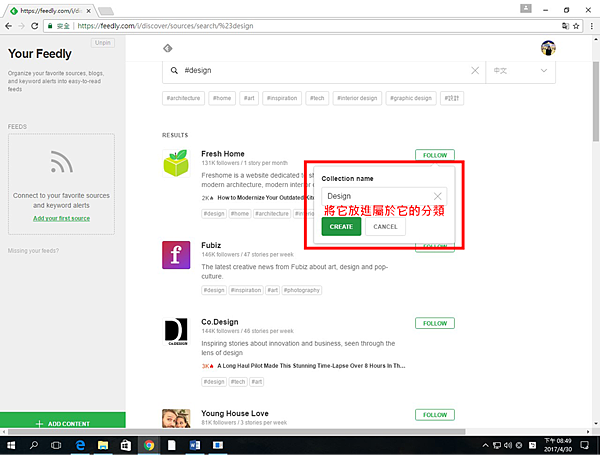Select the #tech tag filter below the search bar

317,98
